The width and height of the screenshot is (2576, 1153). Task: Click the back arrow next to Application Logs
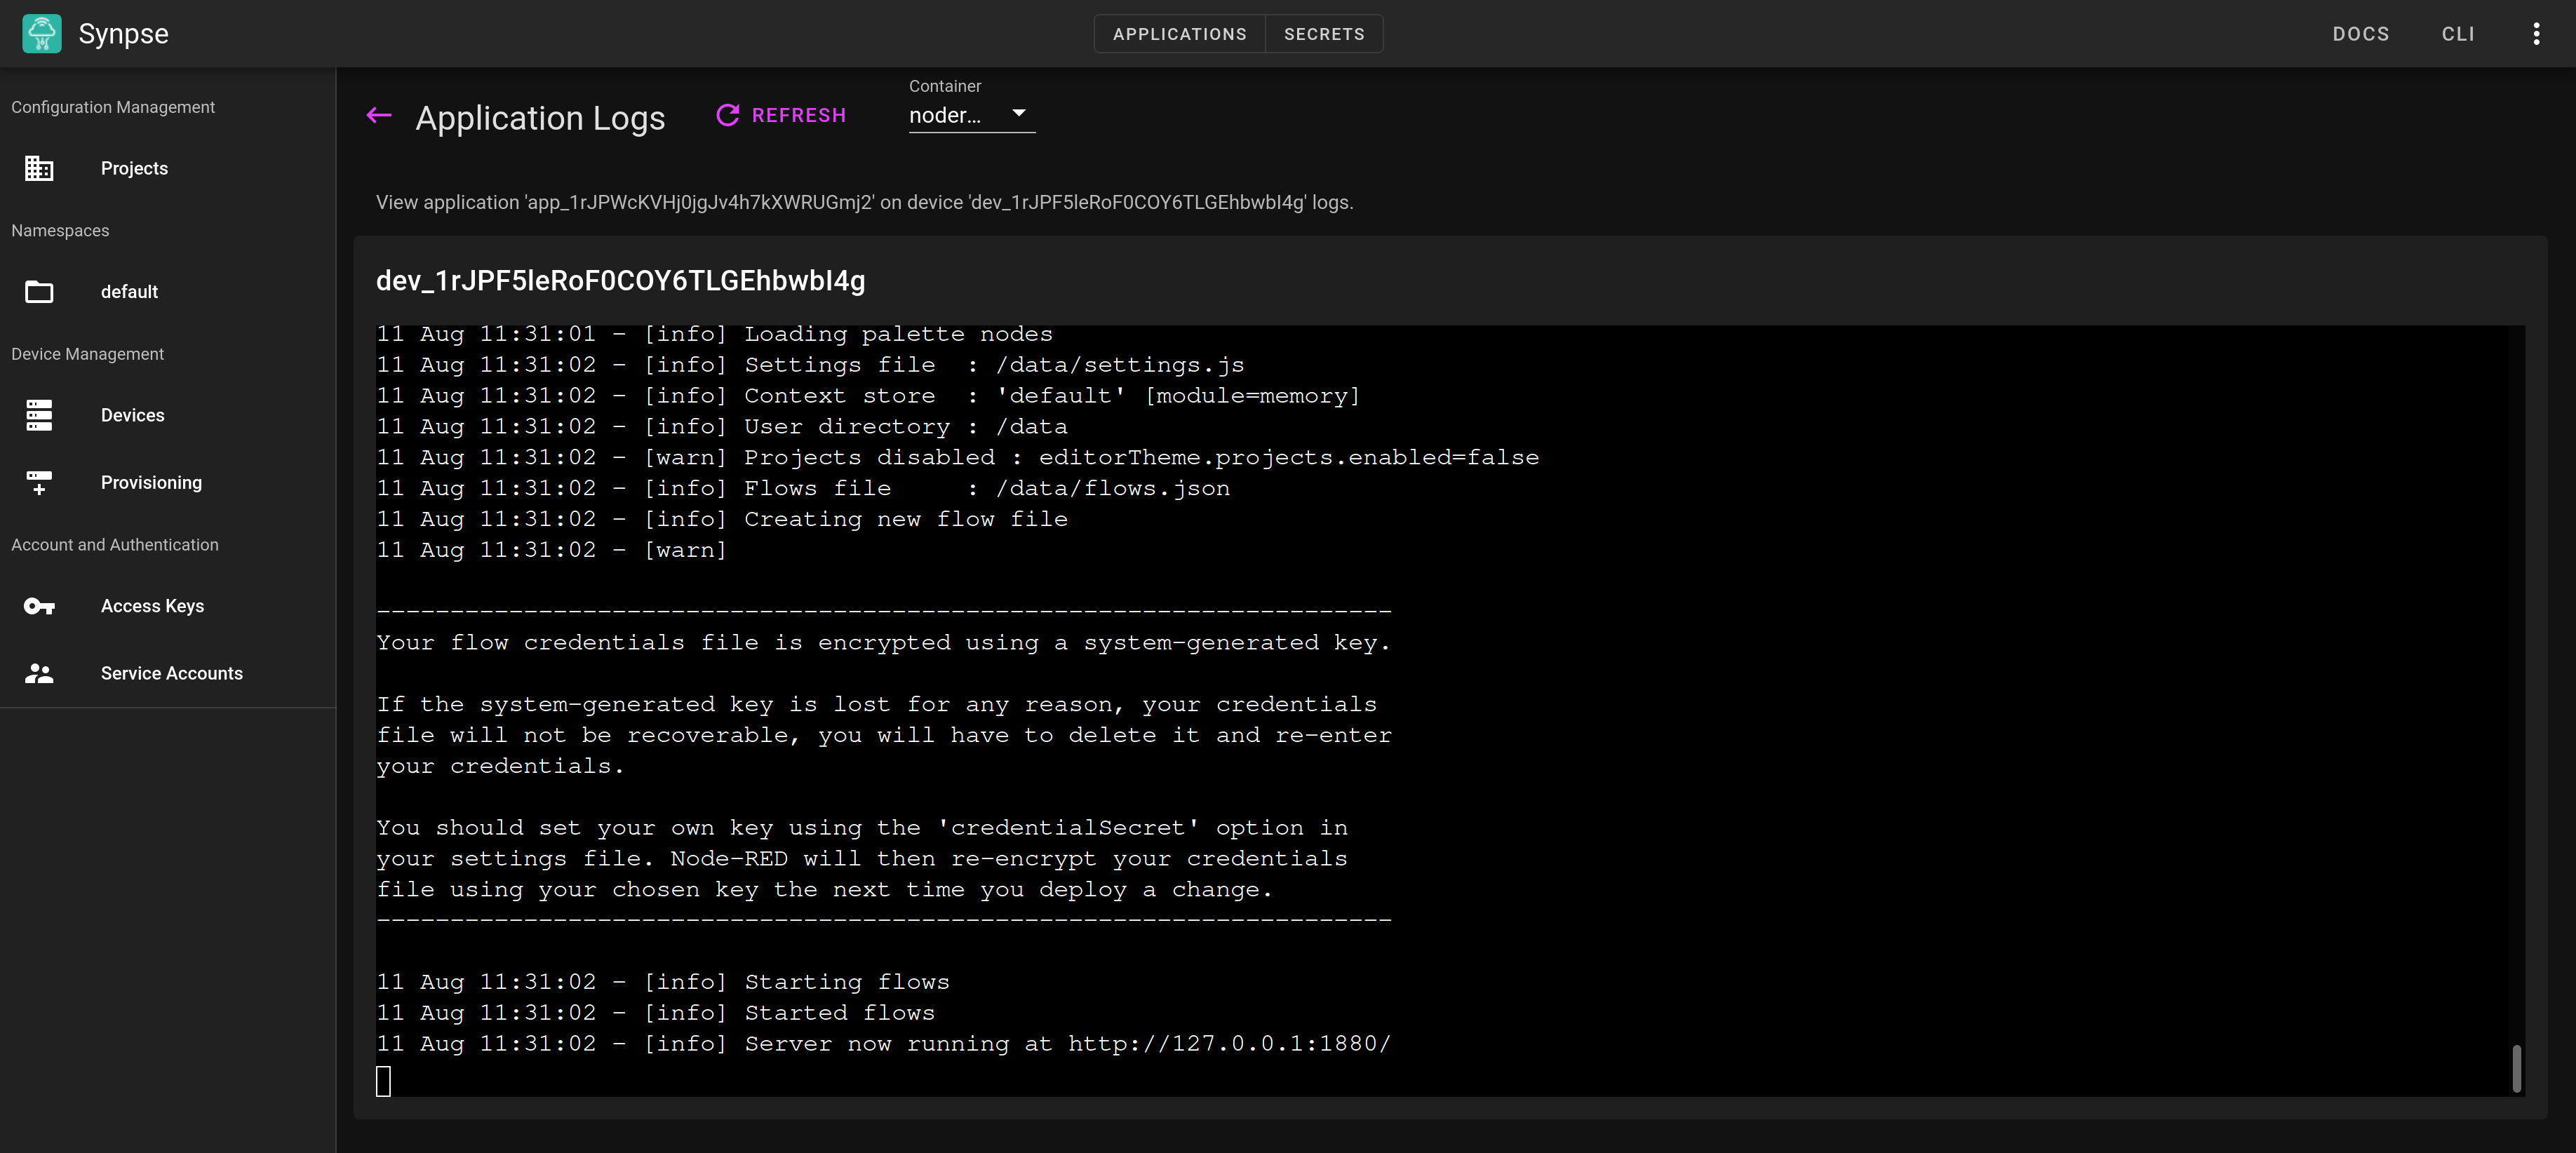pyautogui.click(x=378, y=116)
